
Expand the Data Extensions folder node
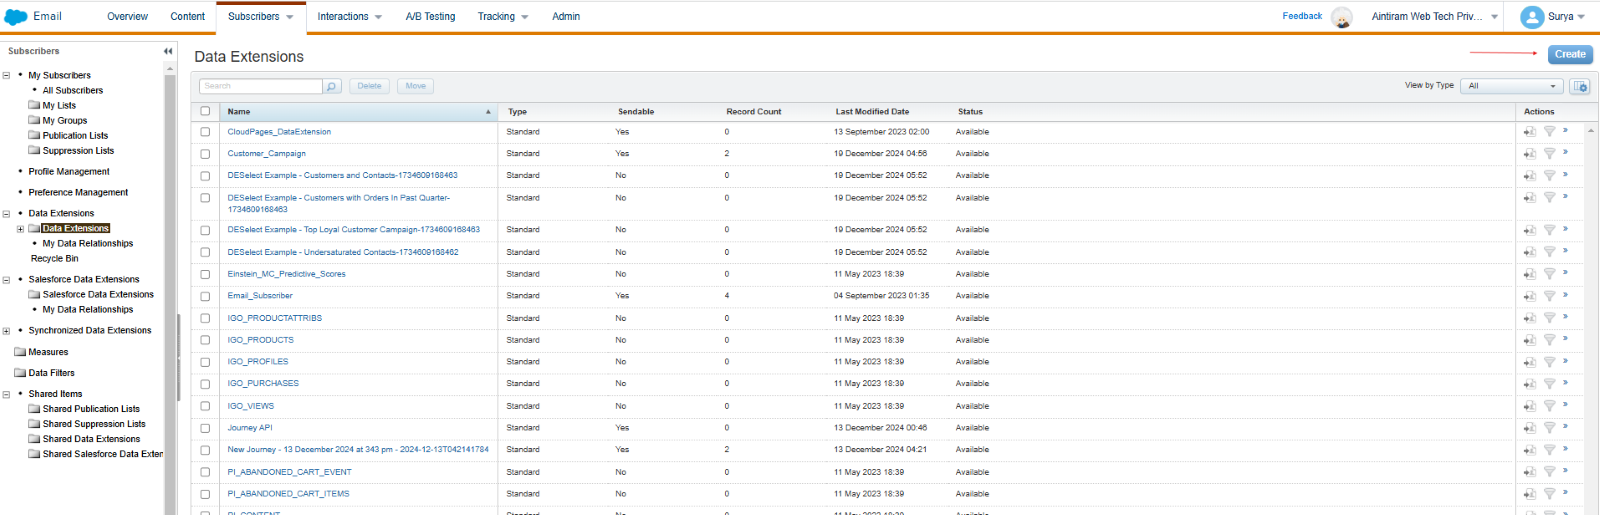pyautogui.click(x=20, y=229)
